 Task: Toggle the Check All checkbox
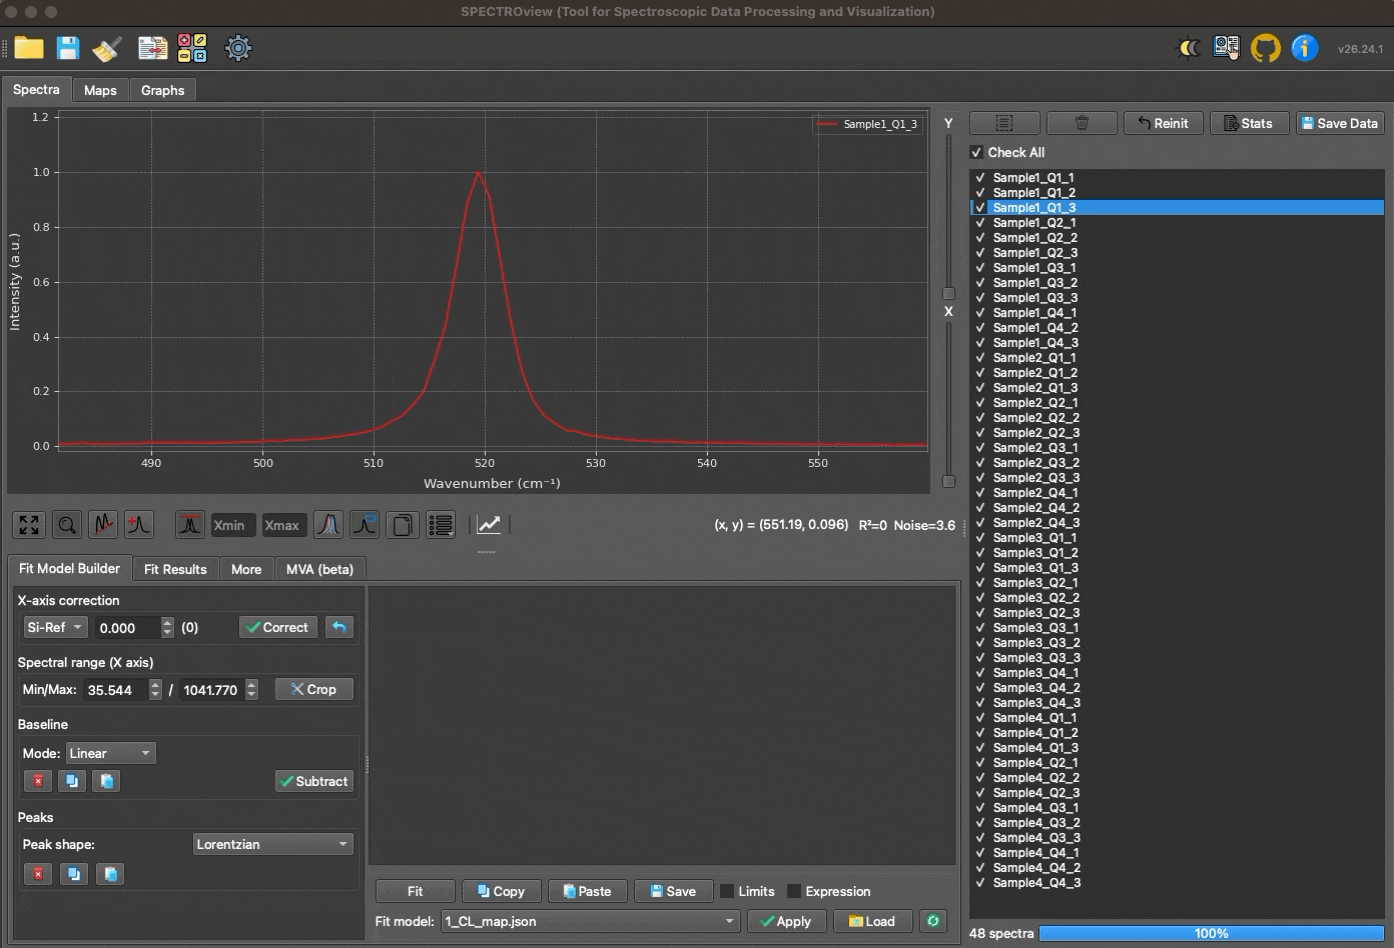[x=976, y=152]
